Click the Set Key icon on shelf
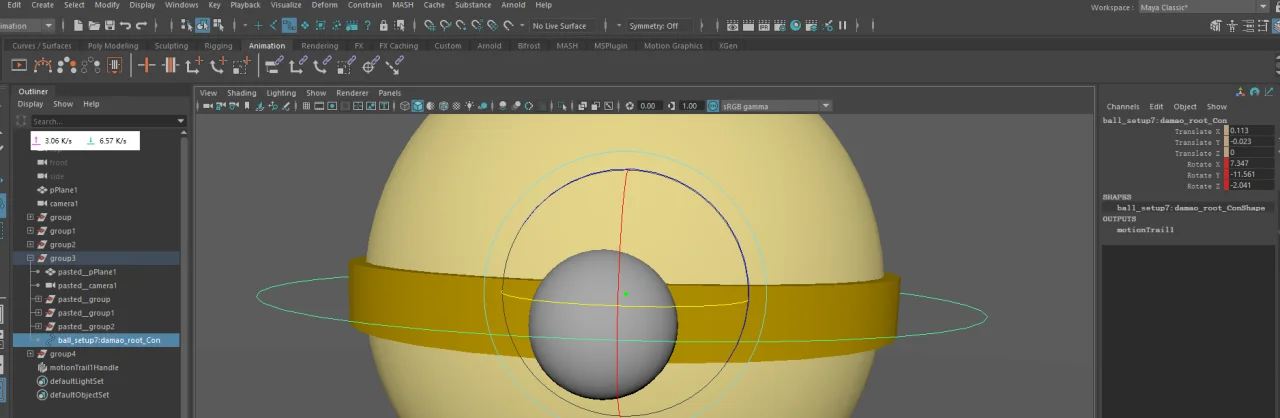Image resolution: width=1280 pixels, height=418 pixels. pos(147,65)
